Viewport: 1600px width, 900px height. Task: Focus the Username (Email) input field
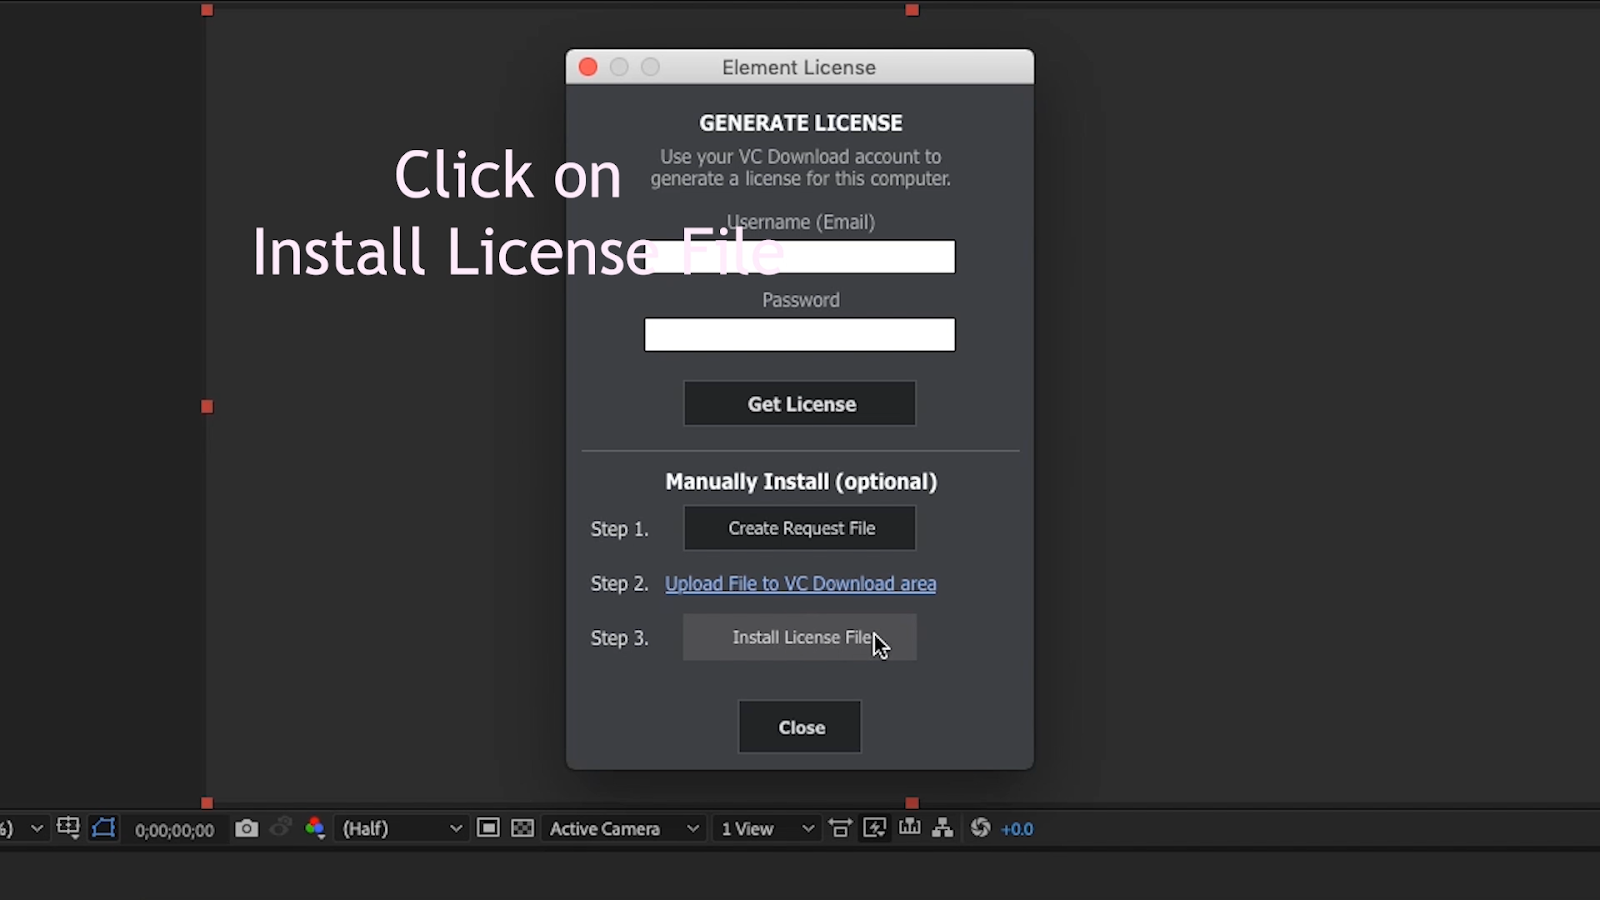click(x=800, y=257)
